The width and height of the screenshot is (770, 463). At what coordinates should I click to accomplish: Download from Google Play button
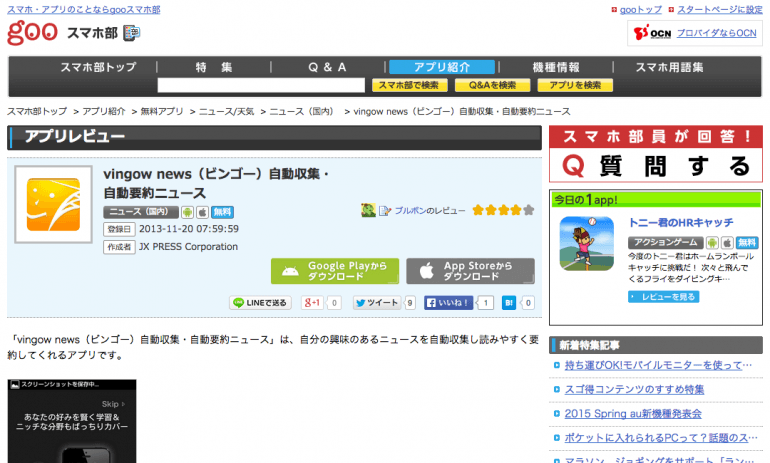click(x=335, y=271)
